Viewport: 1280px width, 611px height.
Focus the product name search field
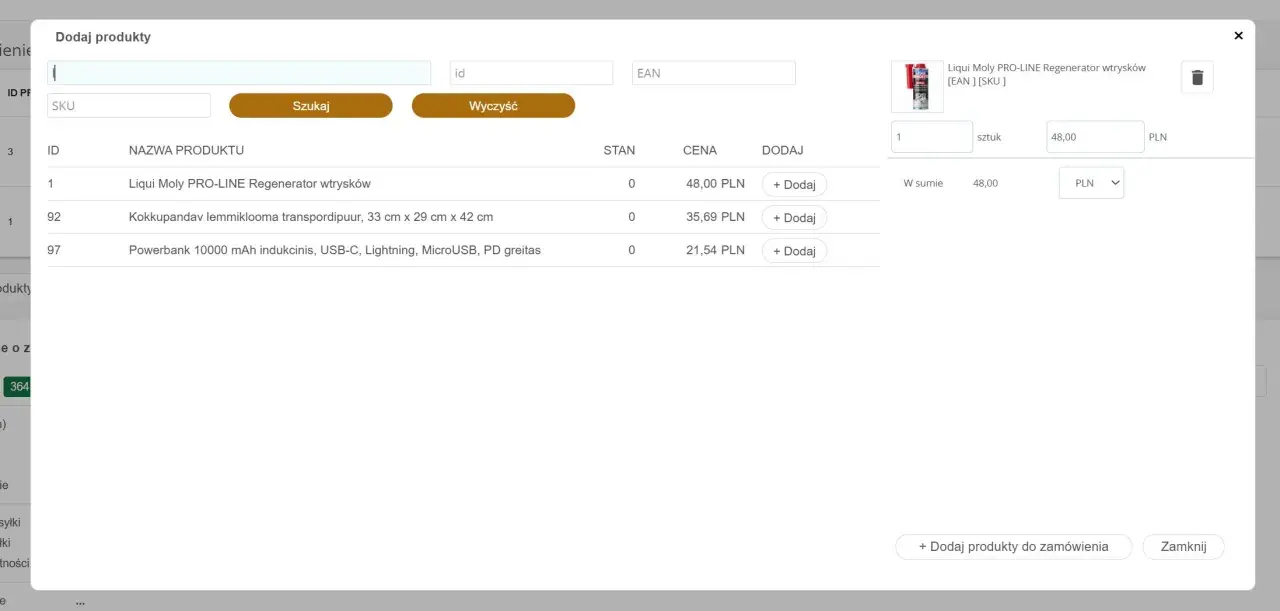click(239, 73)
